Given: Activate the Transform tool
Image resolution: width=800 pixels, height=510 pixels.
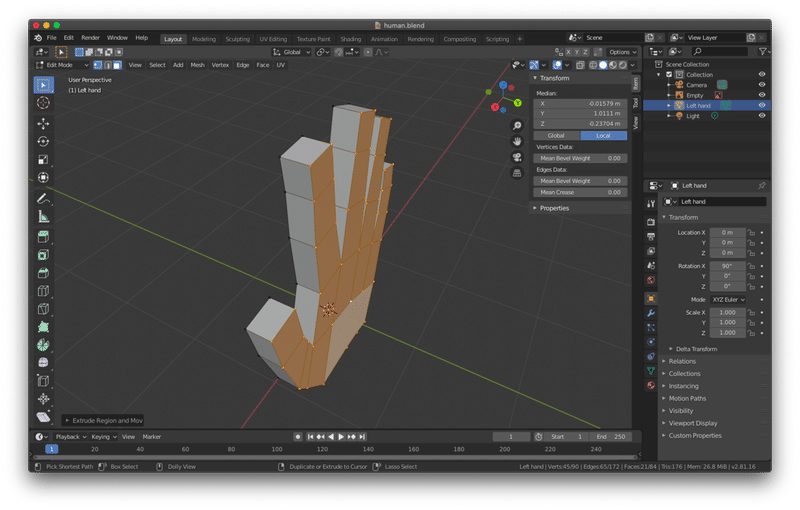Looking at the screenshot, I should click(43, 177).
